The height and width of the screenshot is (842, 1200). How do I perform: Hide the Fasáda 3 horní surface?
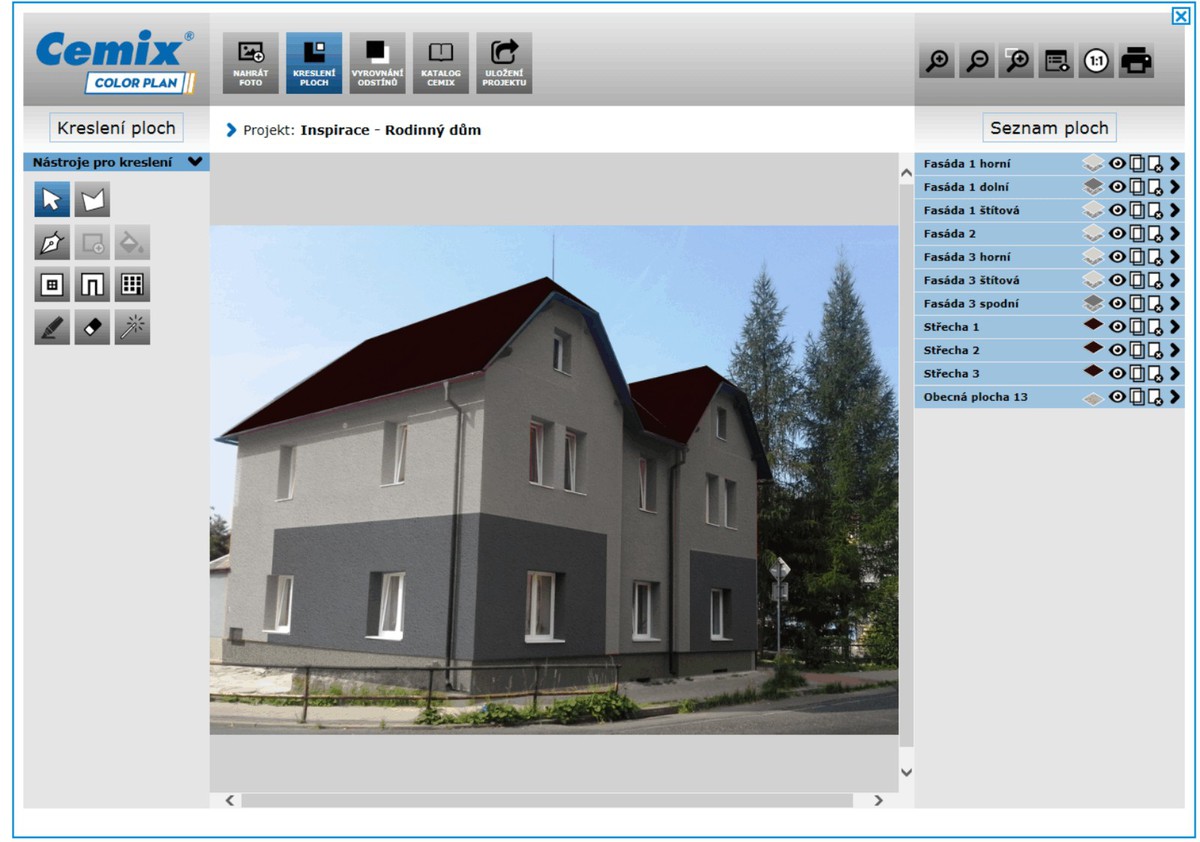click(1118, 257)
